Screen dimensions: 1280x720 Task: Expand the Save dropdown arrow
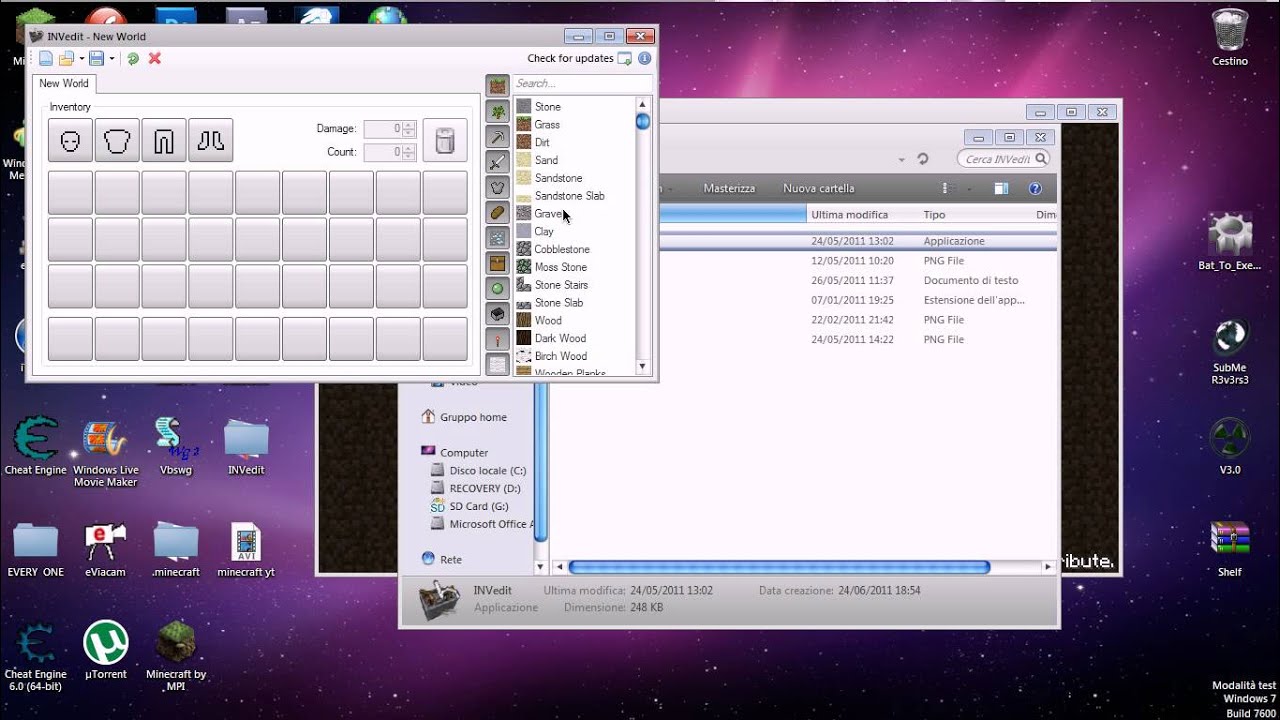[112, 59]
